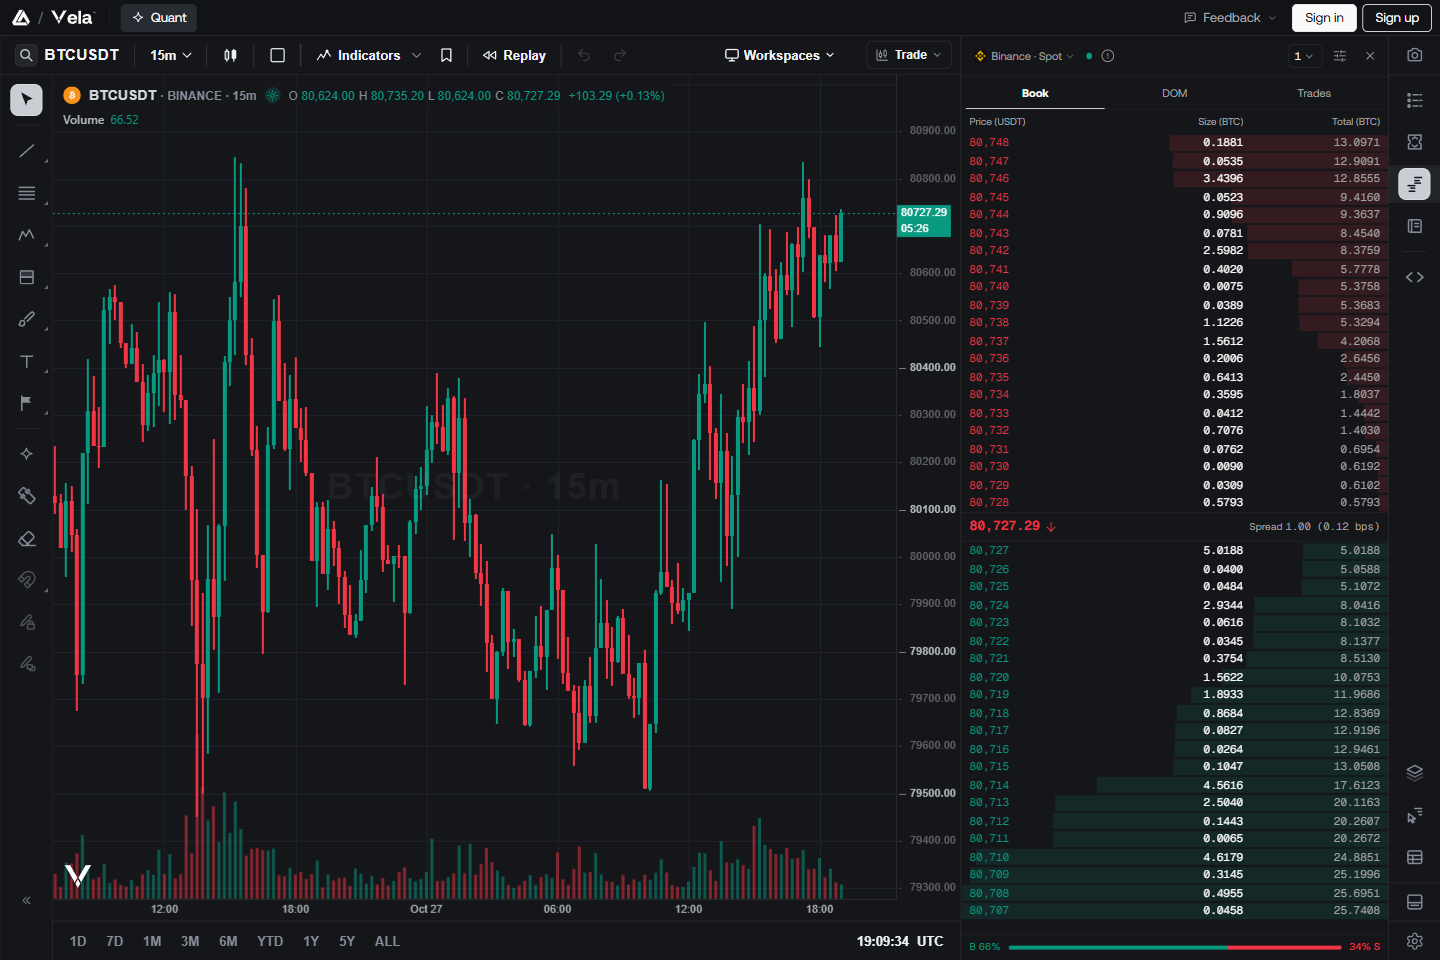Click the bookmark icon in toolbar
The height and width of the screenshot is (960, 1440).
[x=447, y=55]
